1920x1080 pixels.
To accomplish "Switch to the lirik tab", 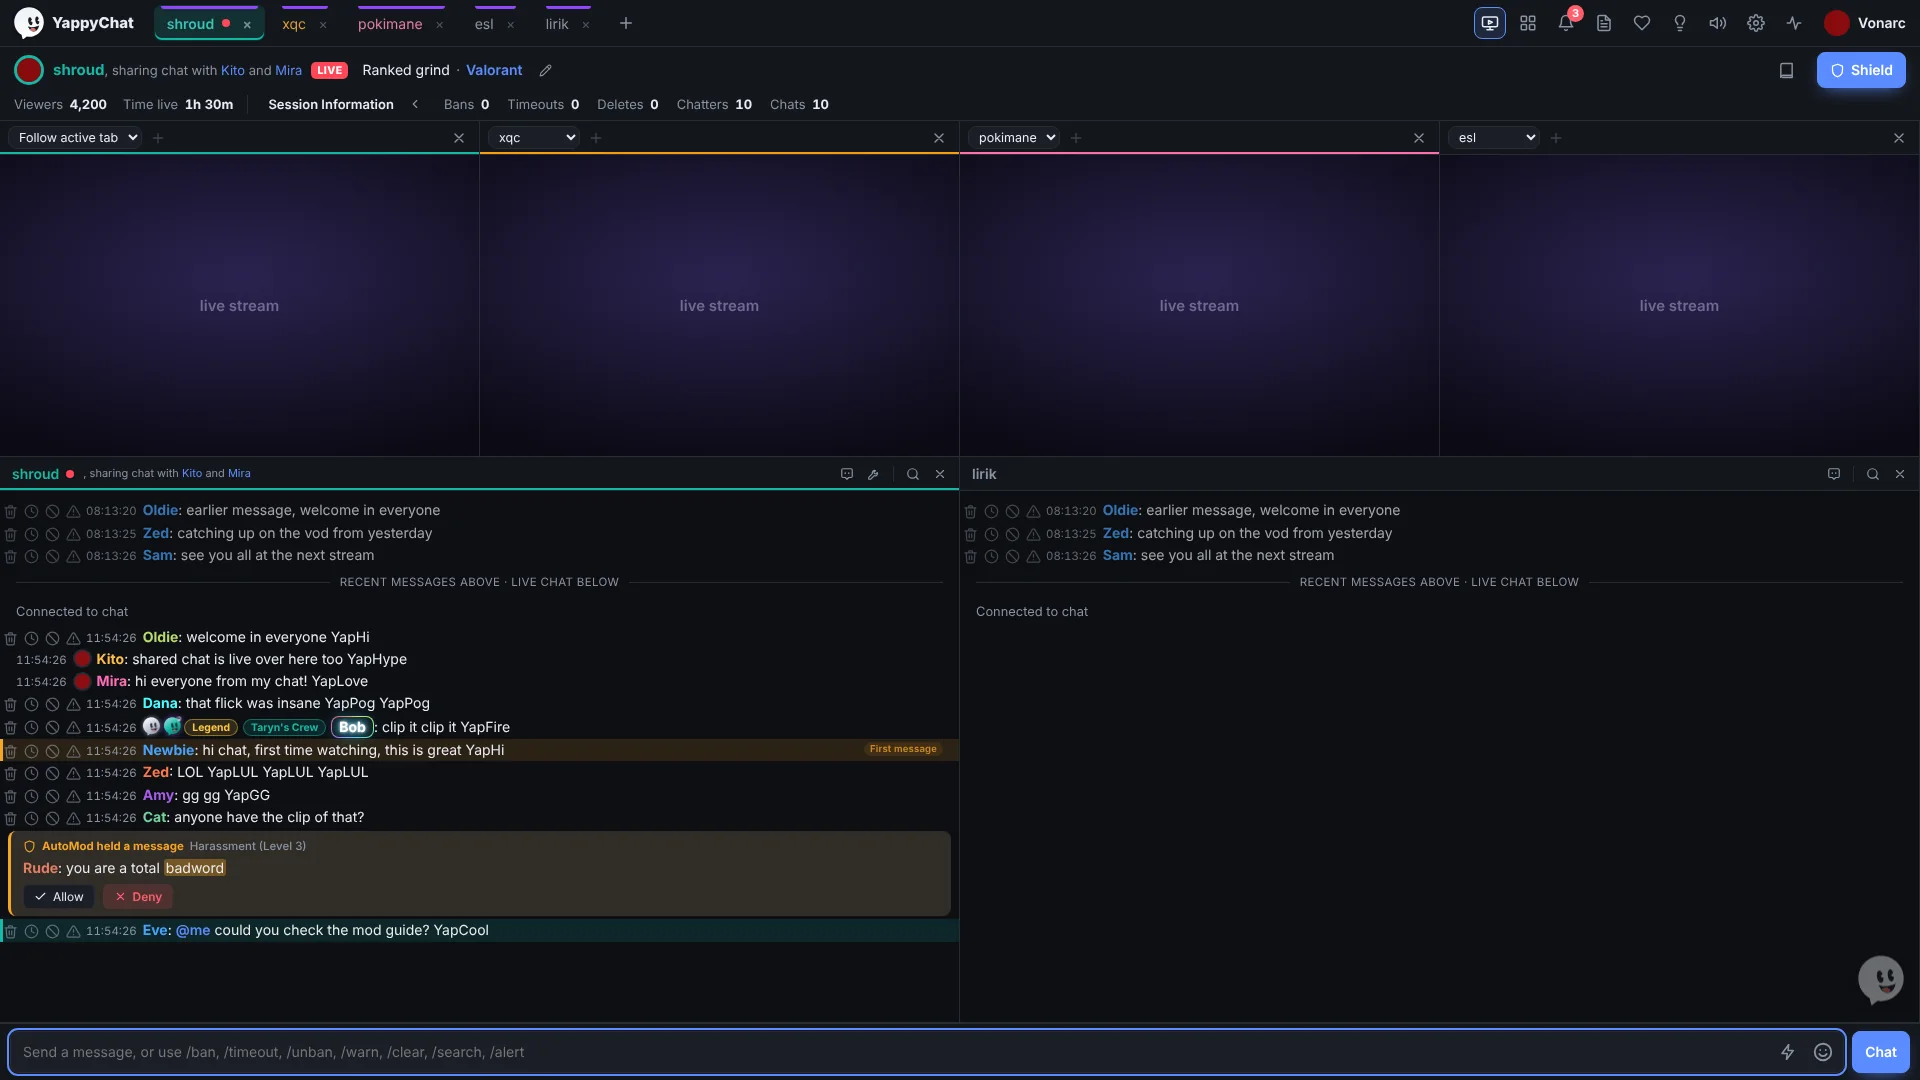I will pos(557,24).
